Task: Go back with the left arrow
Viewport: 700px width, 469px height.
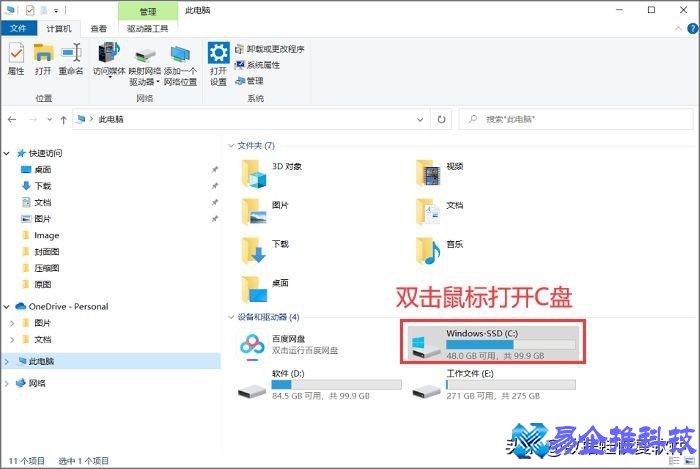Action: [x=12, y=119]
